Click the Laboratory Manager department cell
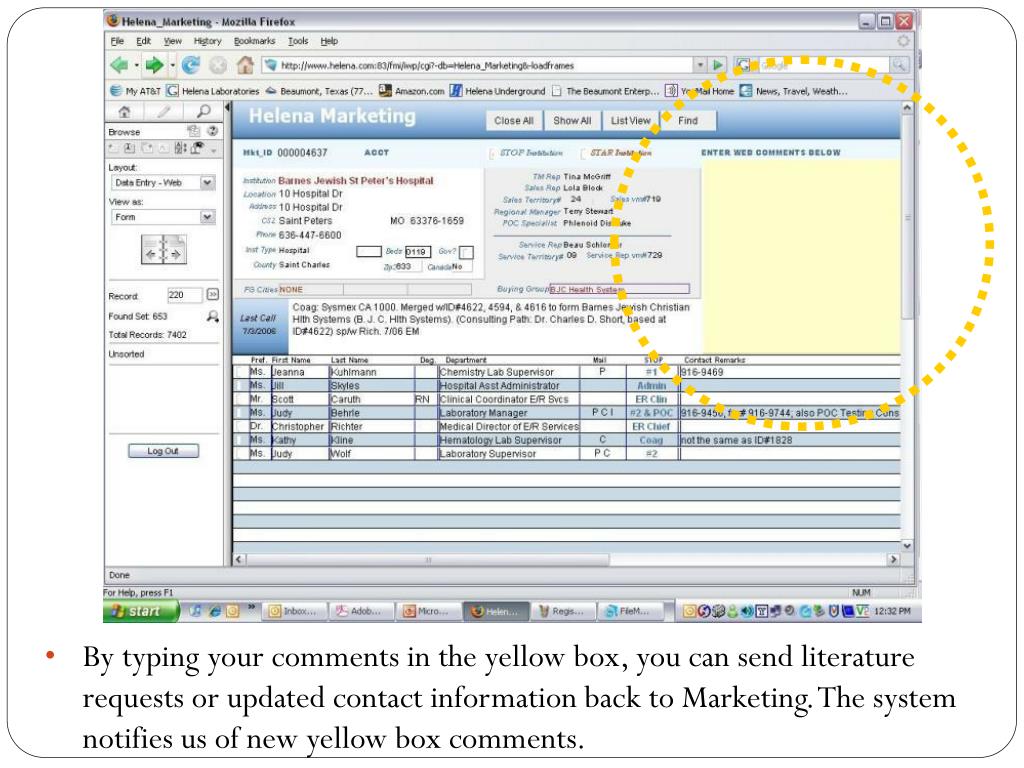The image size is (1024, 768). pyautogui.click(x=509, y=413)
